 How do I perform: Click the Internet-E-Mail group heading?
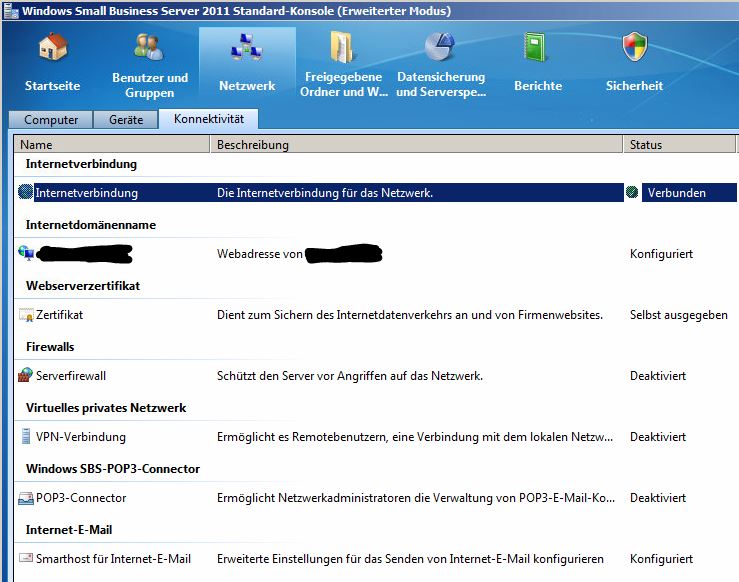pyautogui.click(x=69, y=530)
